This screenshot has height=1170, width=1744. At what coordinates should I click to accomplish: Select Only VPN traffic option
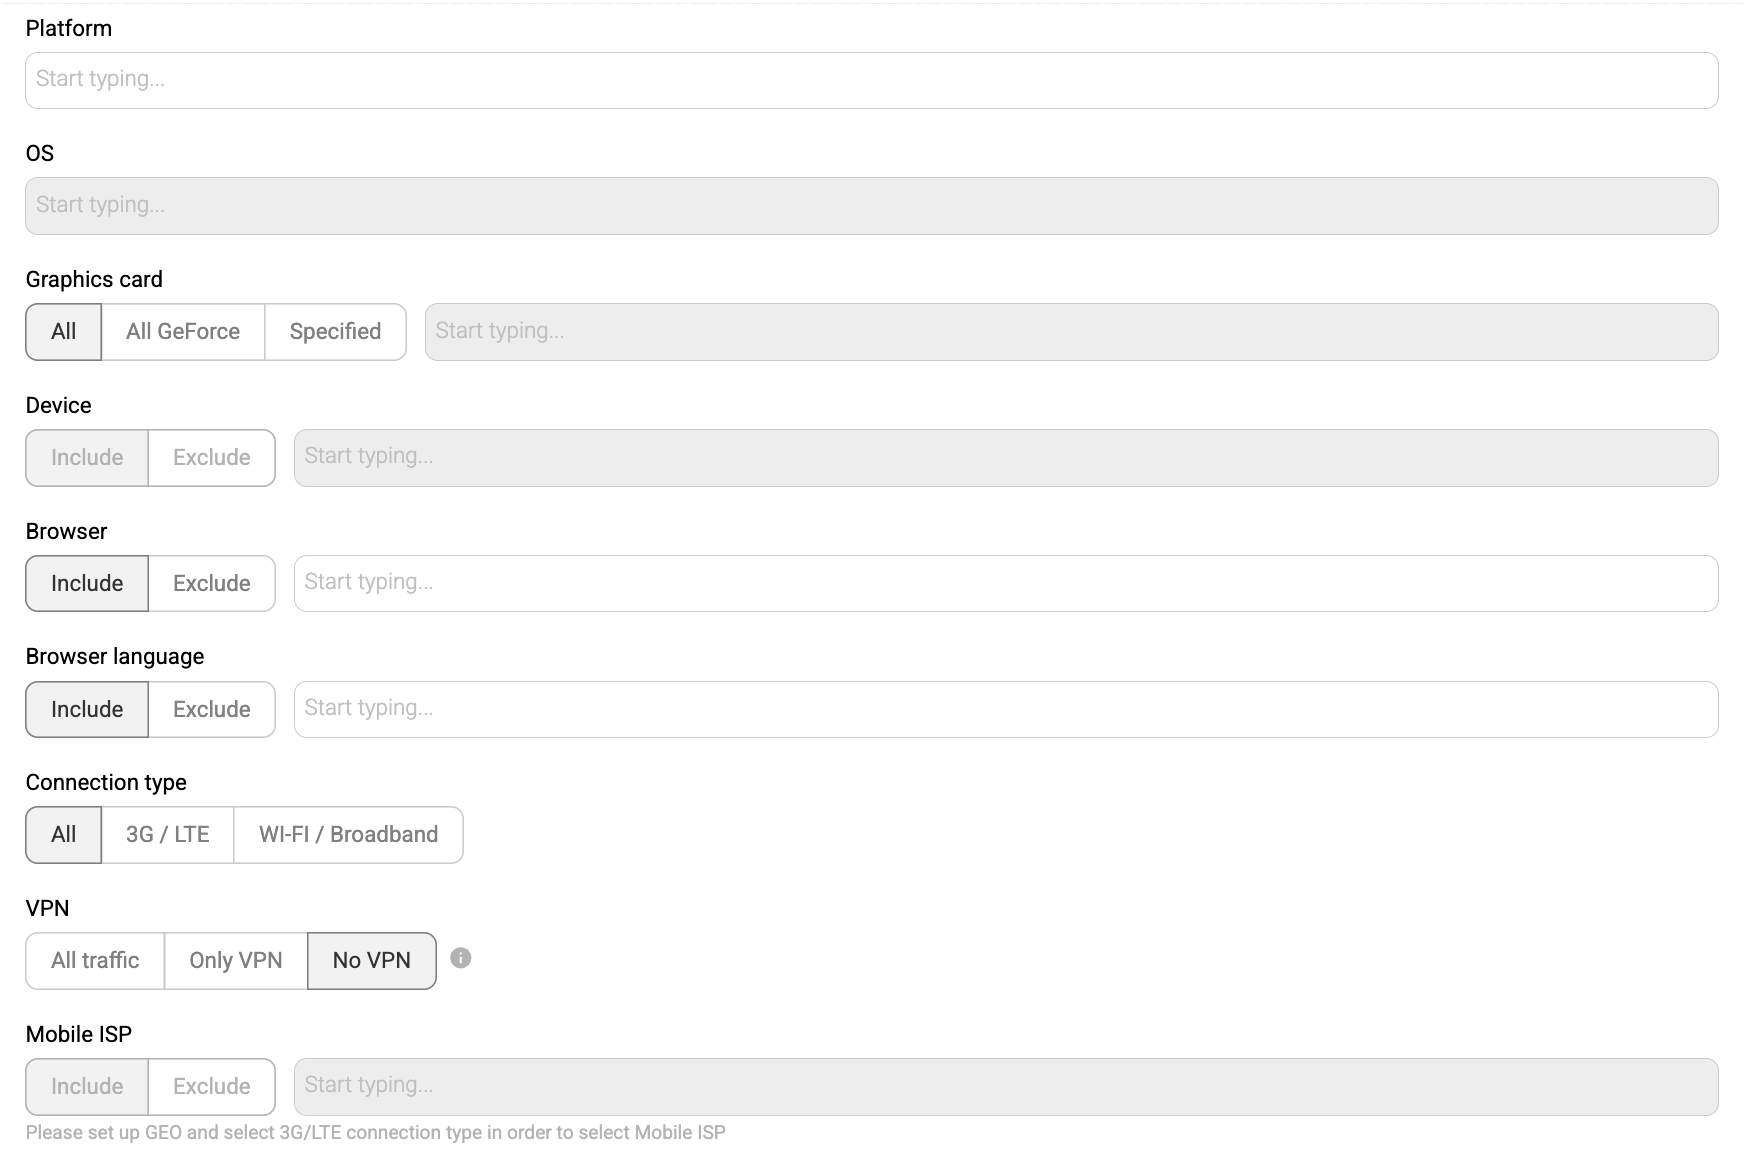(x=236, y=961)
